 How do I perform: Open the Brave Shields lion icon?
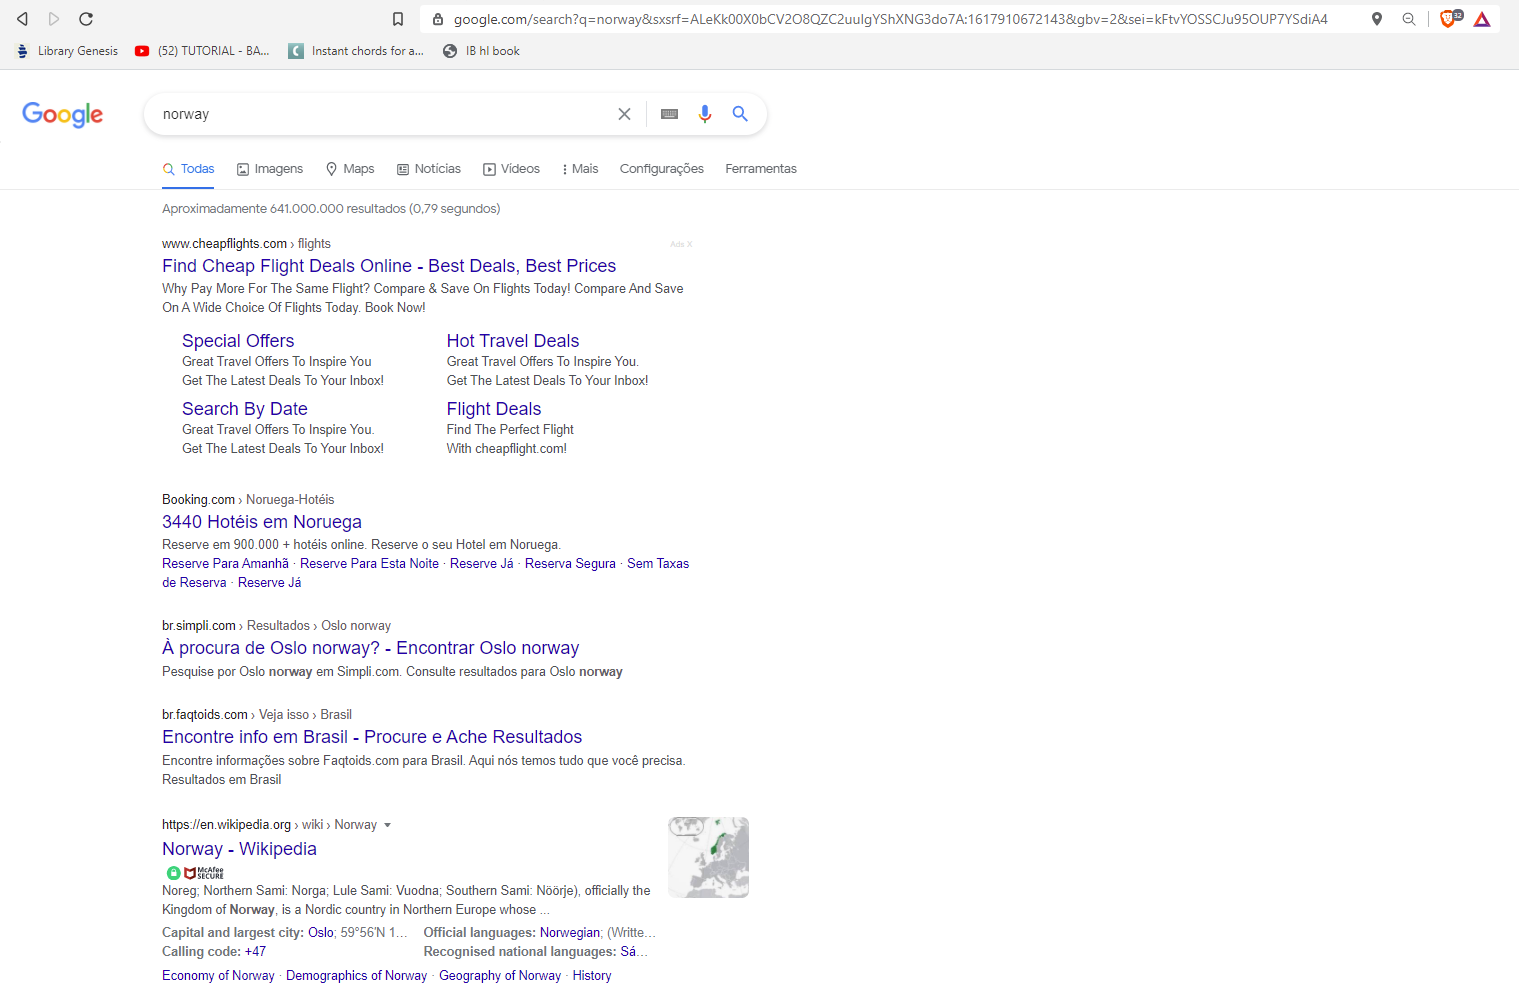point(1449,18)
